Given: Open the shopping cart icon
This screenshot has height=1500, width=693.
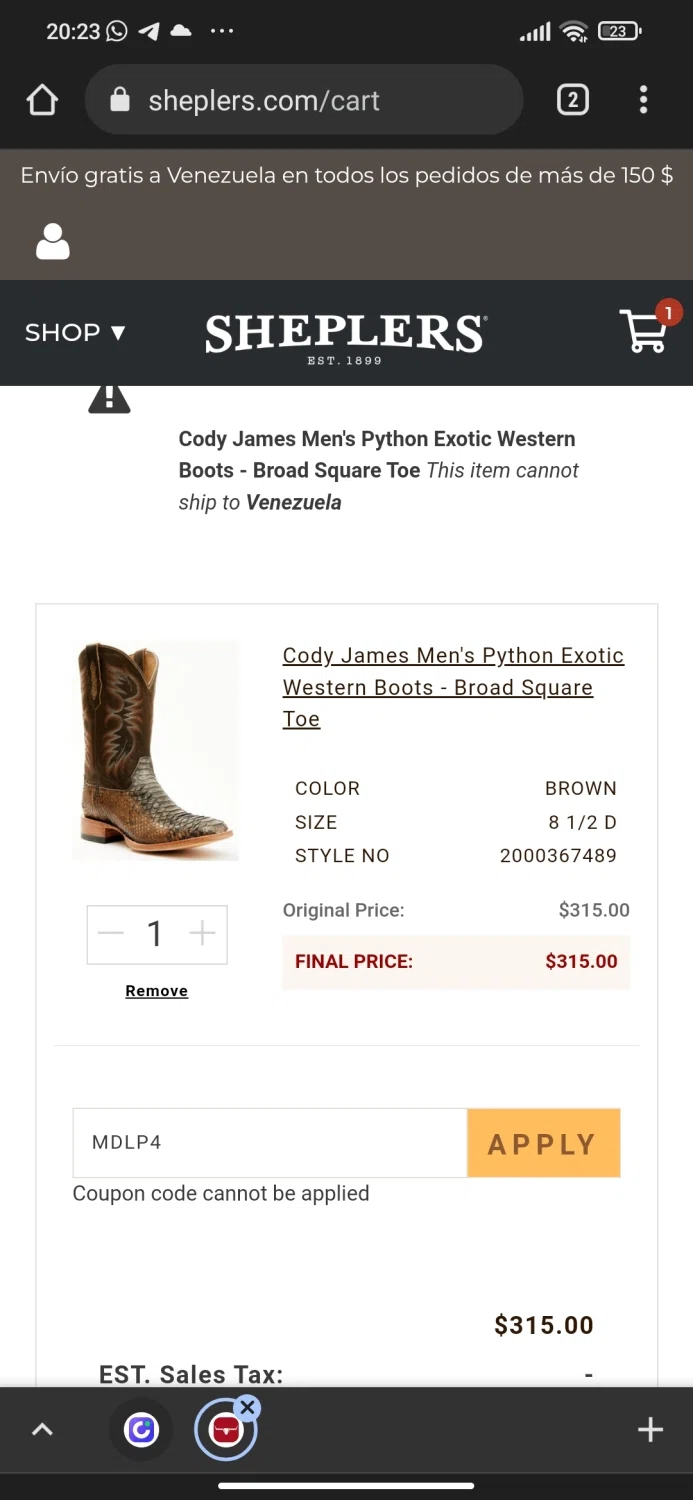Looking at the screenshot, I should (645, 331).
